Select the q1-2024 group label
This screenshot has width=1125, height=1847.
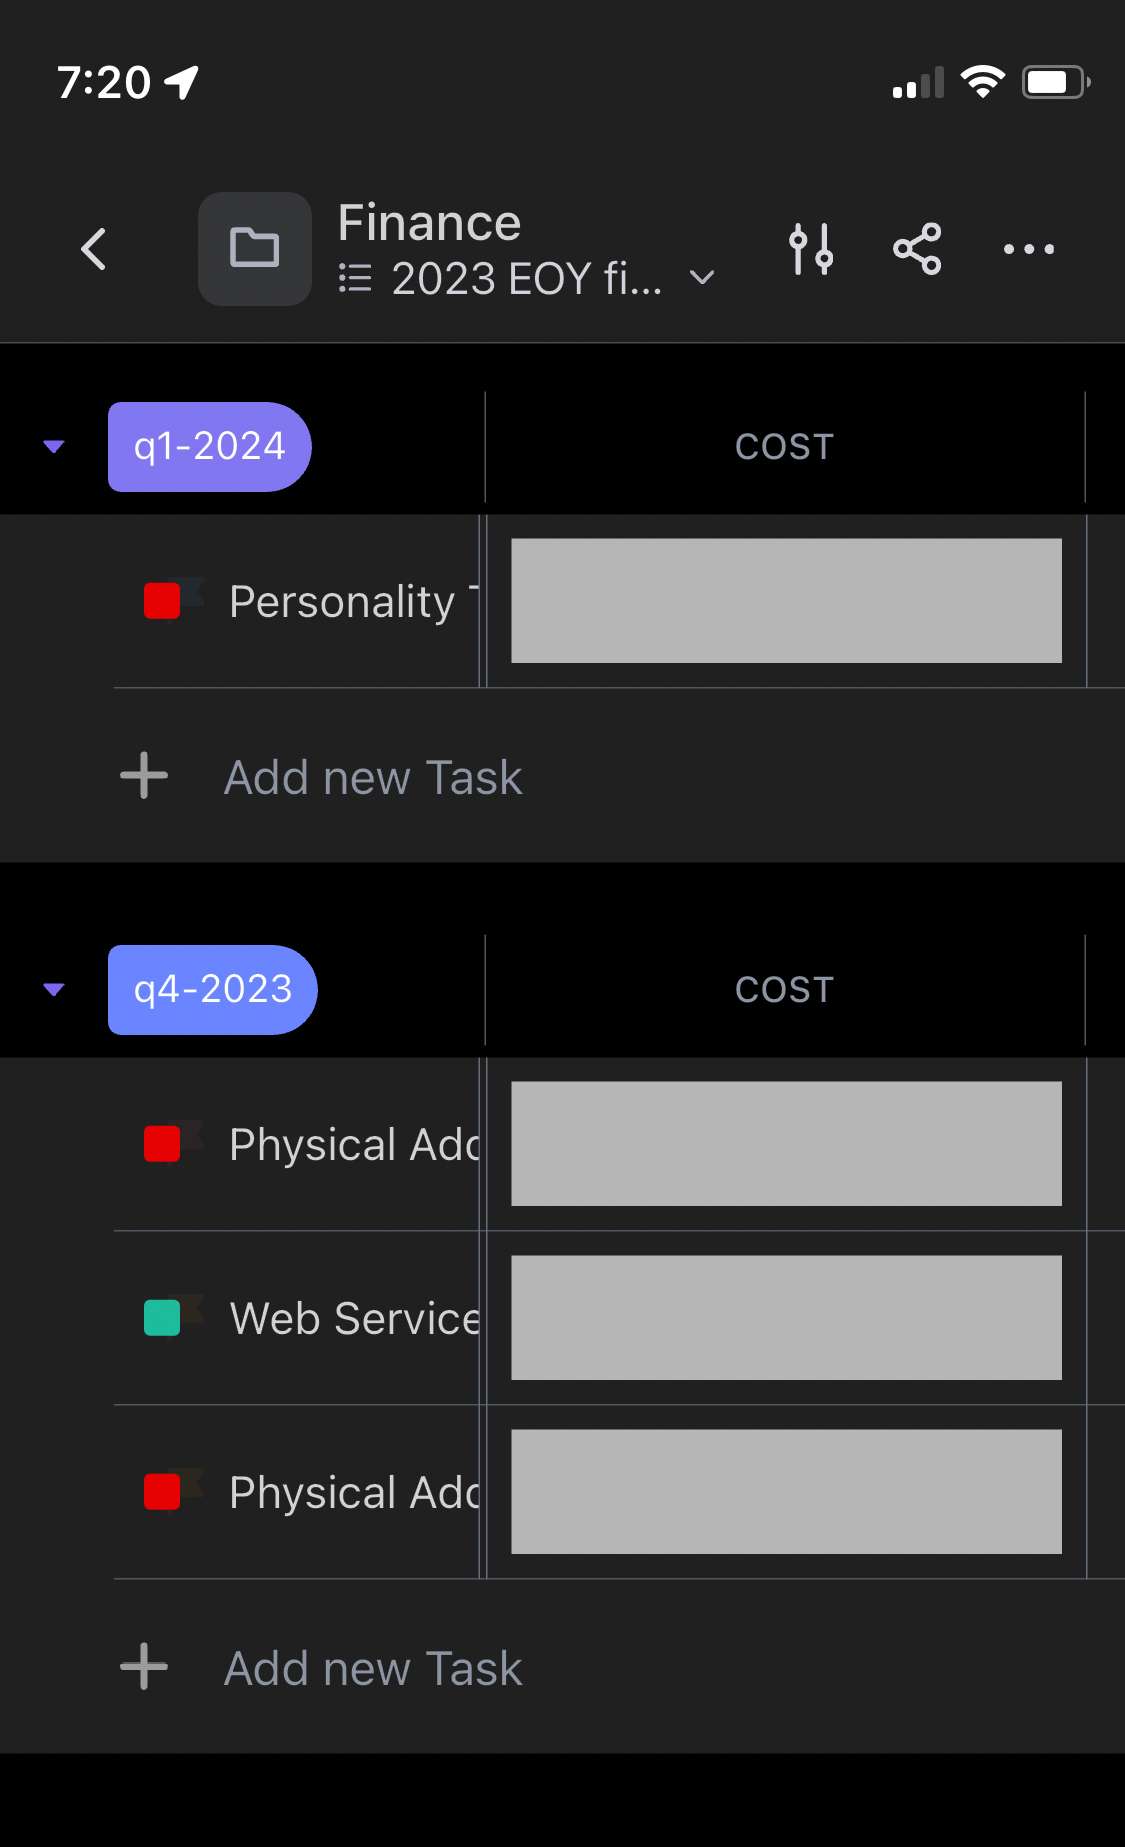point(210,447)
